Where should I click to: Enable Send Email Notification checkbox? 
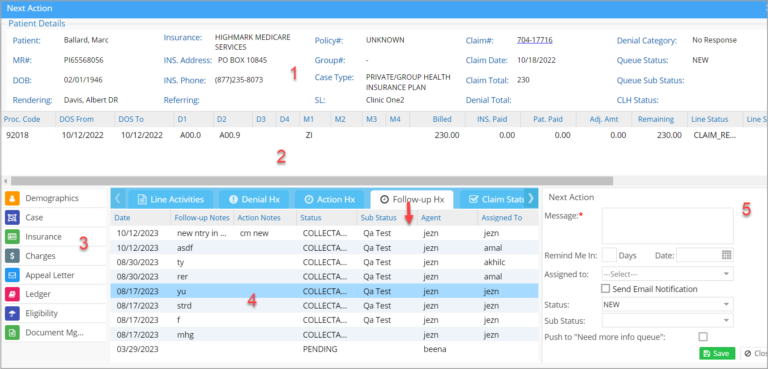click(x=605, y=289)
